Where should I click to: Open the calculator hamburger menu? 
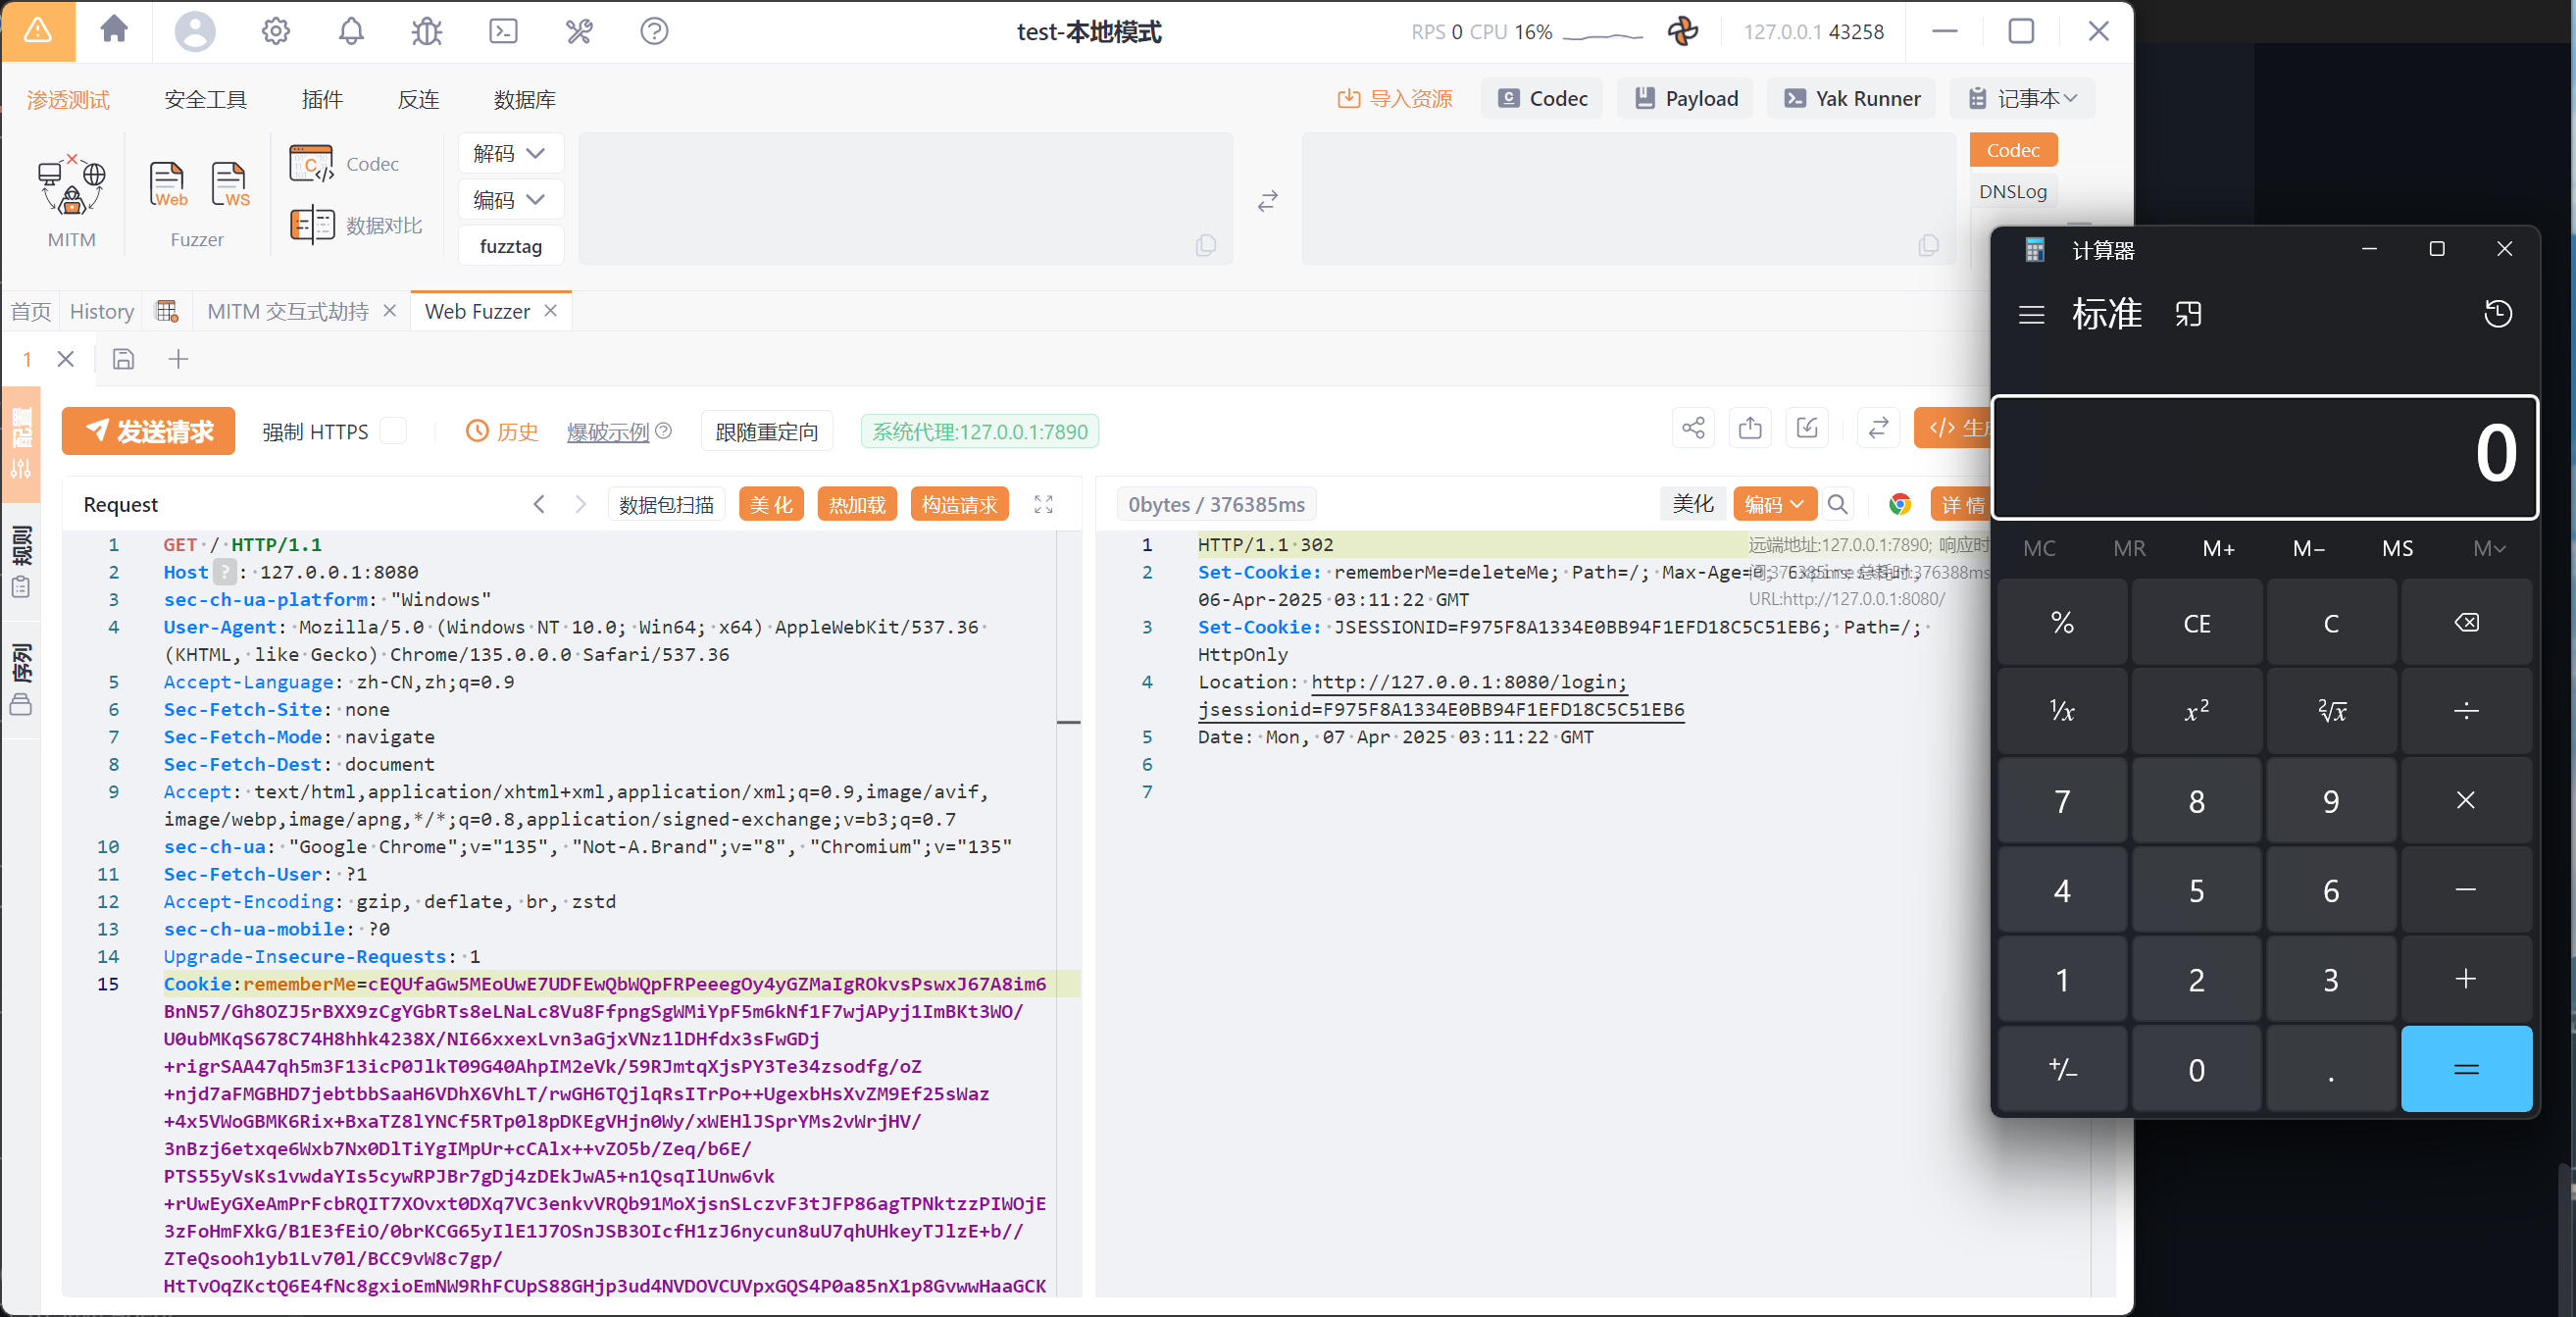tap(2031, 315)
